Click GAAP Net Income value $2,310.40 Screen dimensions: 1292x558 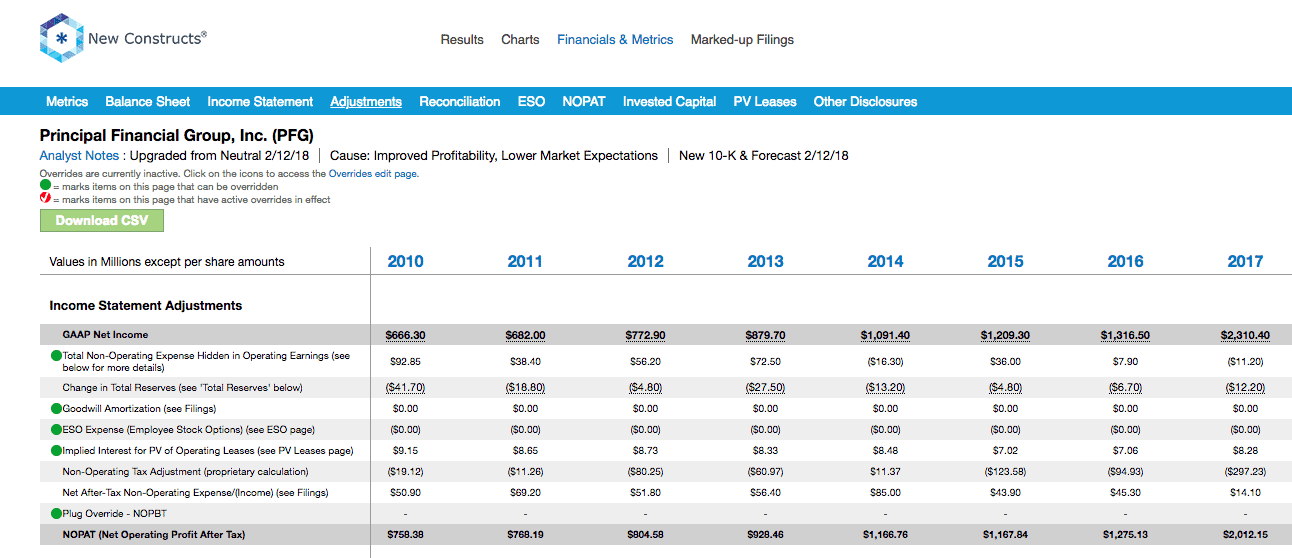point(1245,335)
